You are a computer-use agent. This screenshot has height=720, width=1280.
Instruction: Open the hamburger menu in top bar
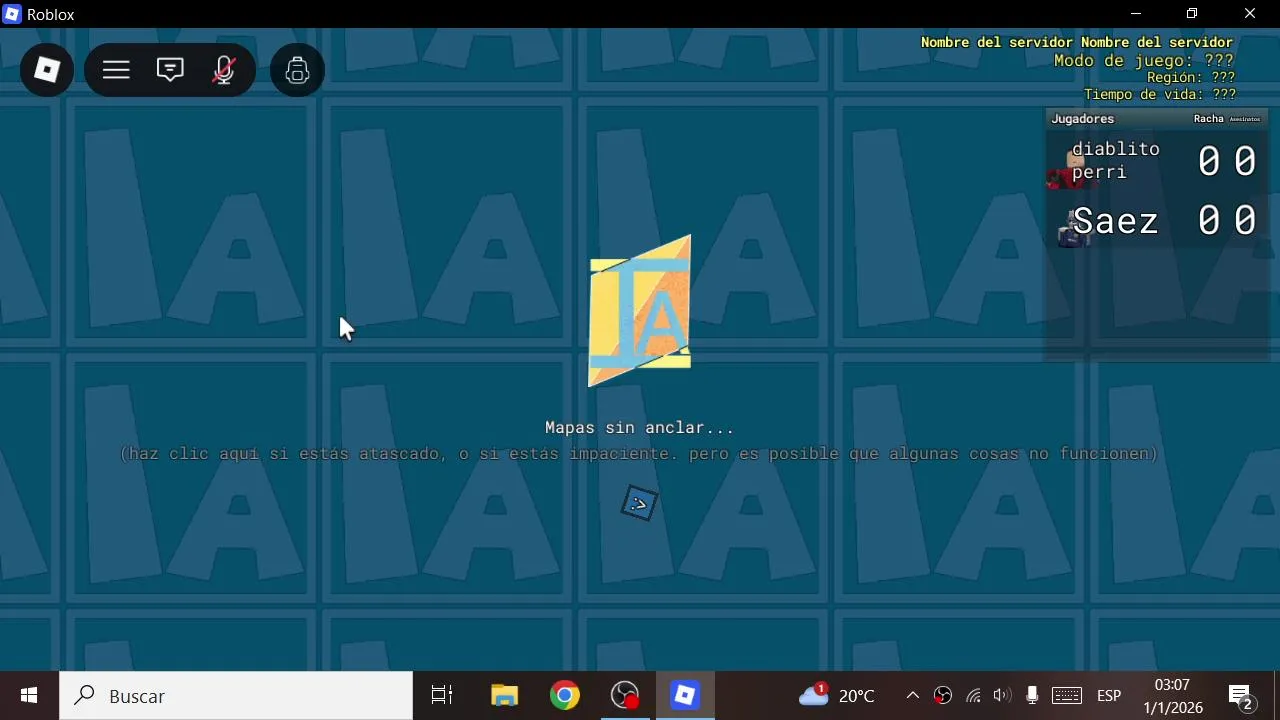tap(116, 70)
